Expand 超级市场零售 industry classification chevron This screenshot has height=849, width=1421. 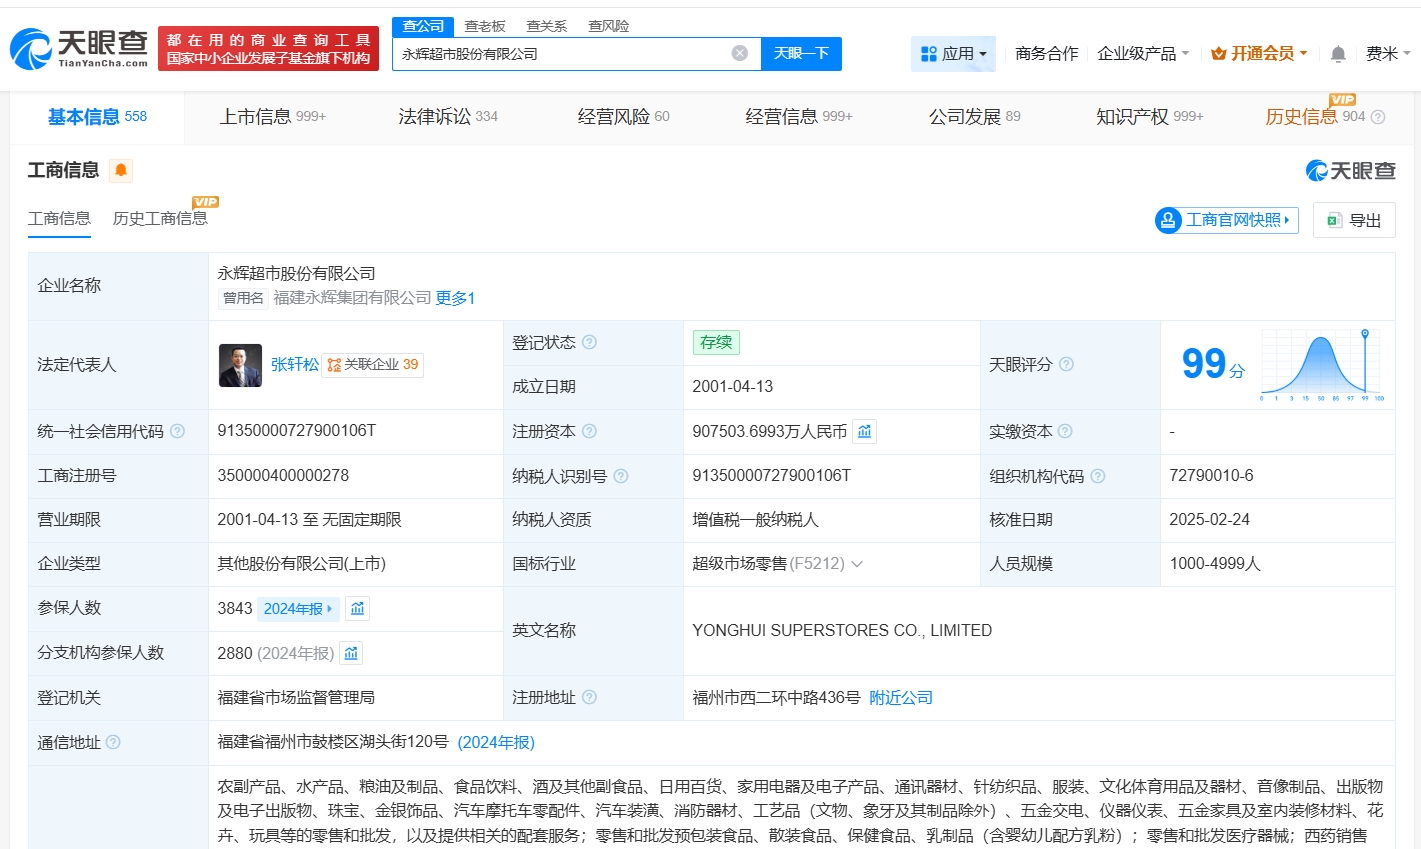pyautogui.click(x=857, y=564)
